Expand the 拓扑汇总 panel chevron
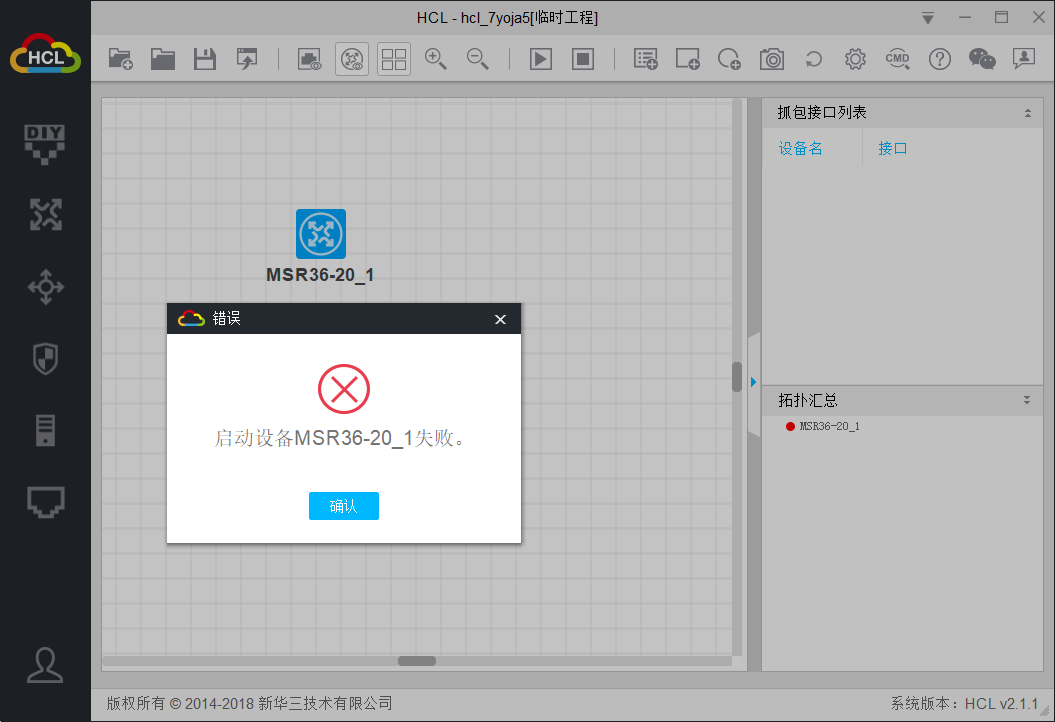The image size is (1055, 722). click(x=1027, y=400)
